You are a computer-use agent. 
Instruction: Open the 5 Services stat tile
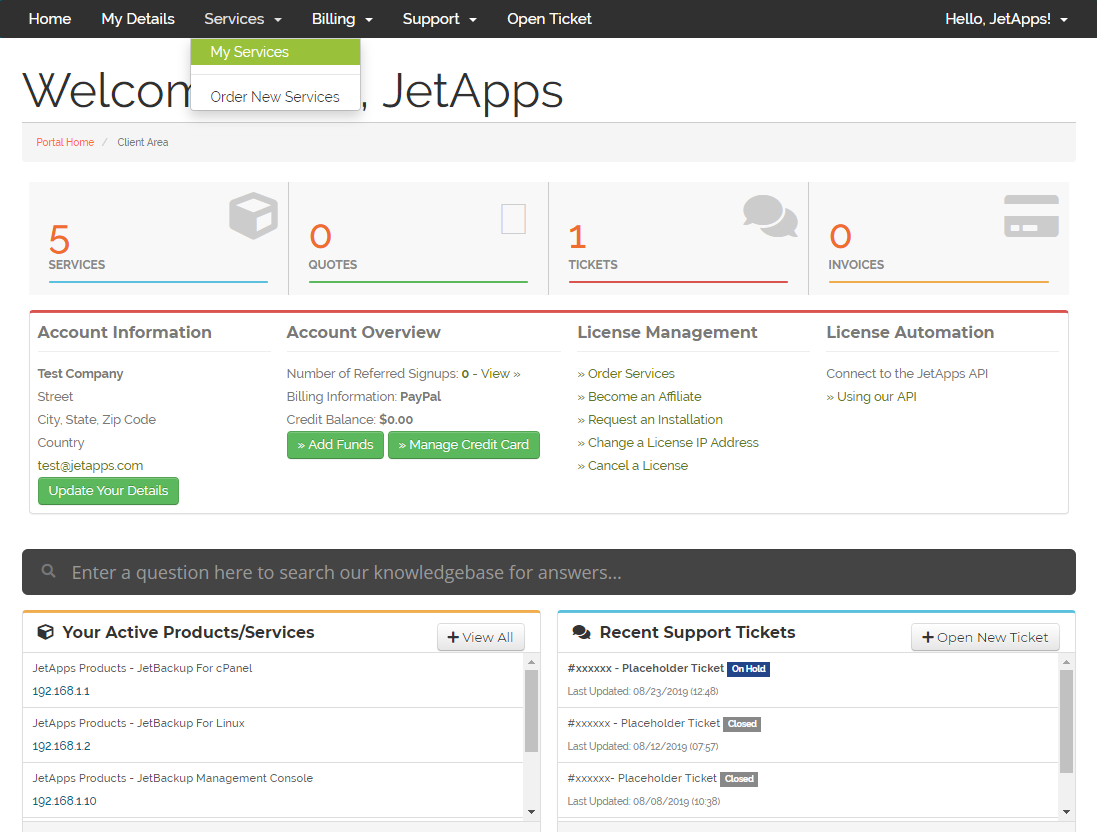pos(158,238)
